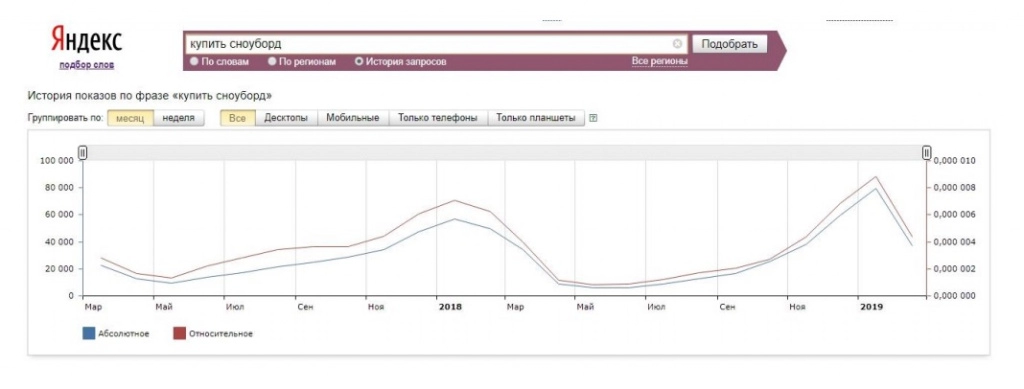Click the Подобрать button

(729, 44)
